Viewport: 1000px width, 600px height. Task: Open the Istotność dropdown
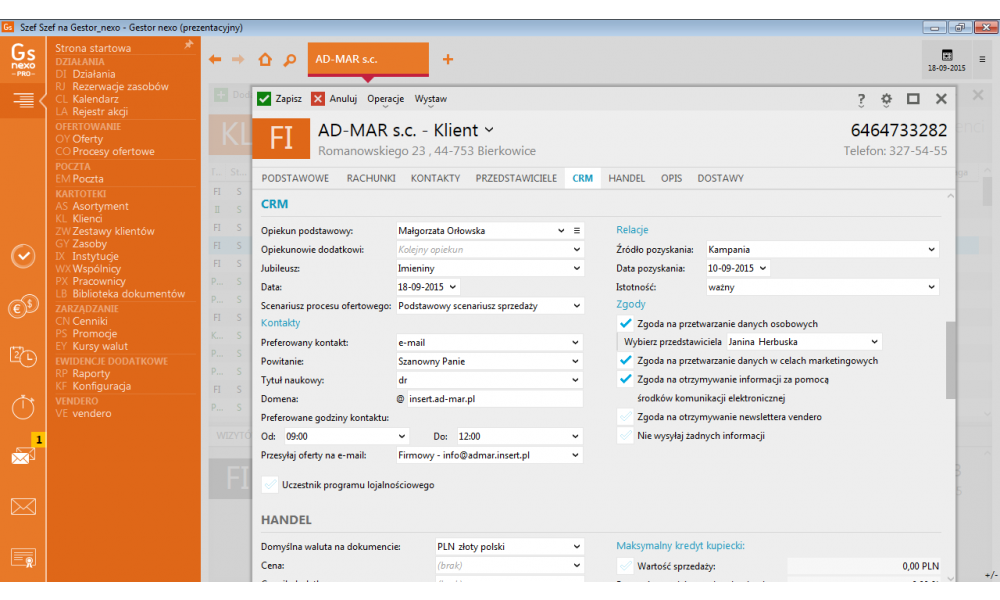(x=931, y=287)
